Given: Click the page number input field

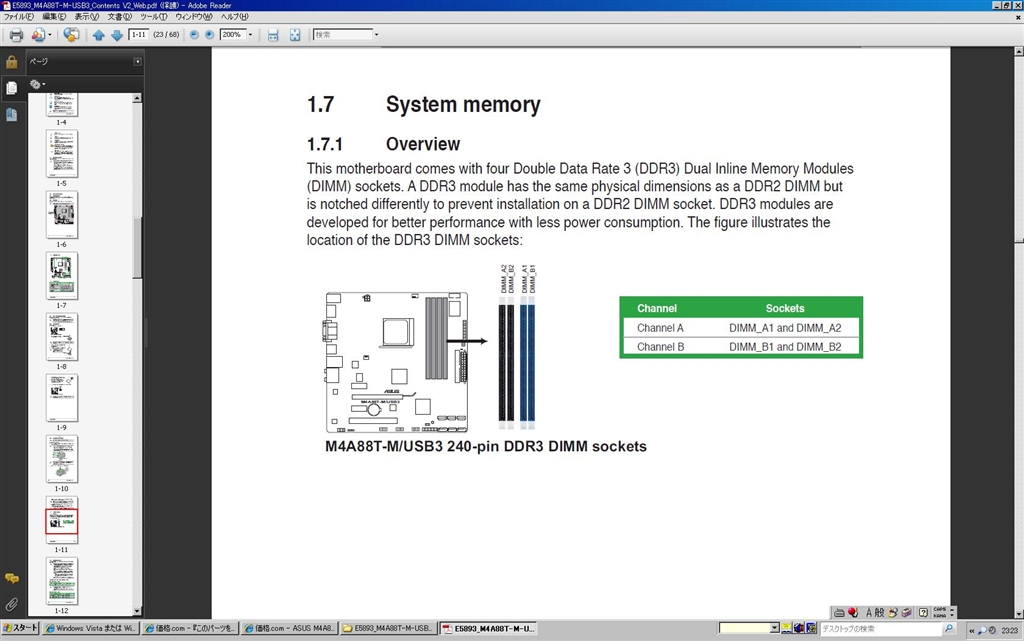Looking at the screenshot, I should (138, 35).
